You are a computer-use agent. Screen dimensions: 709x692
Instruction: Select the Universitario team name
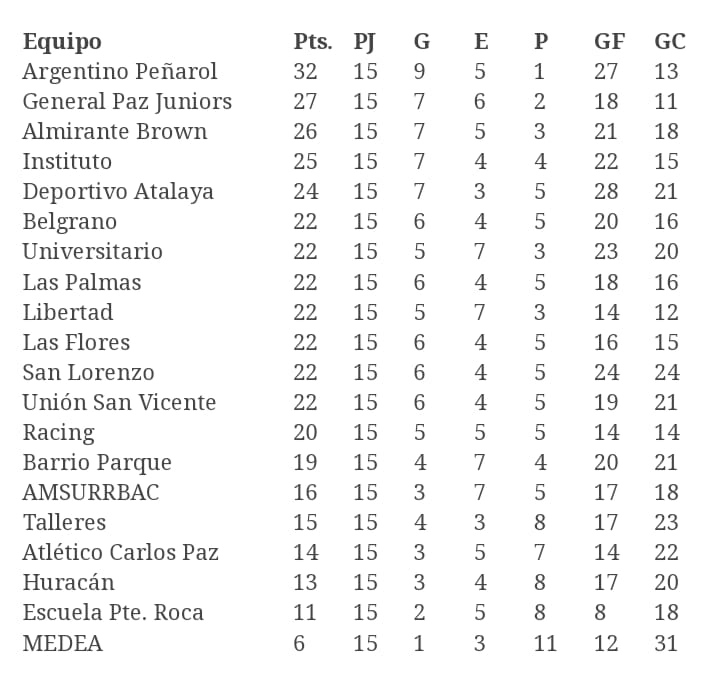pos(92,252)
